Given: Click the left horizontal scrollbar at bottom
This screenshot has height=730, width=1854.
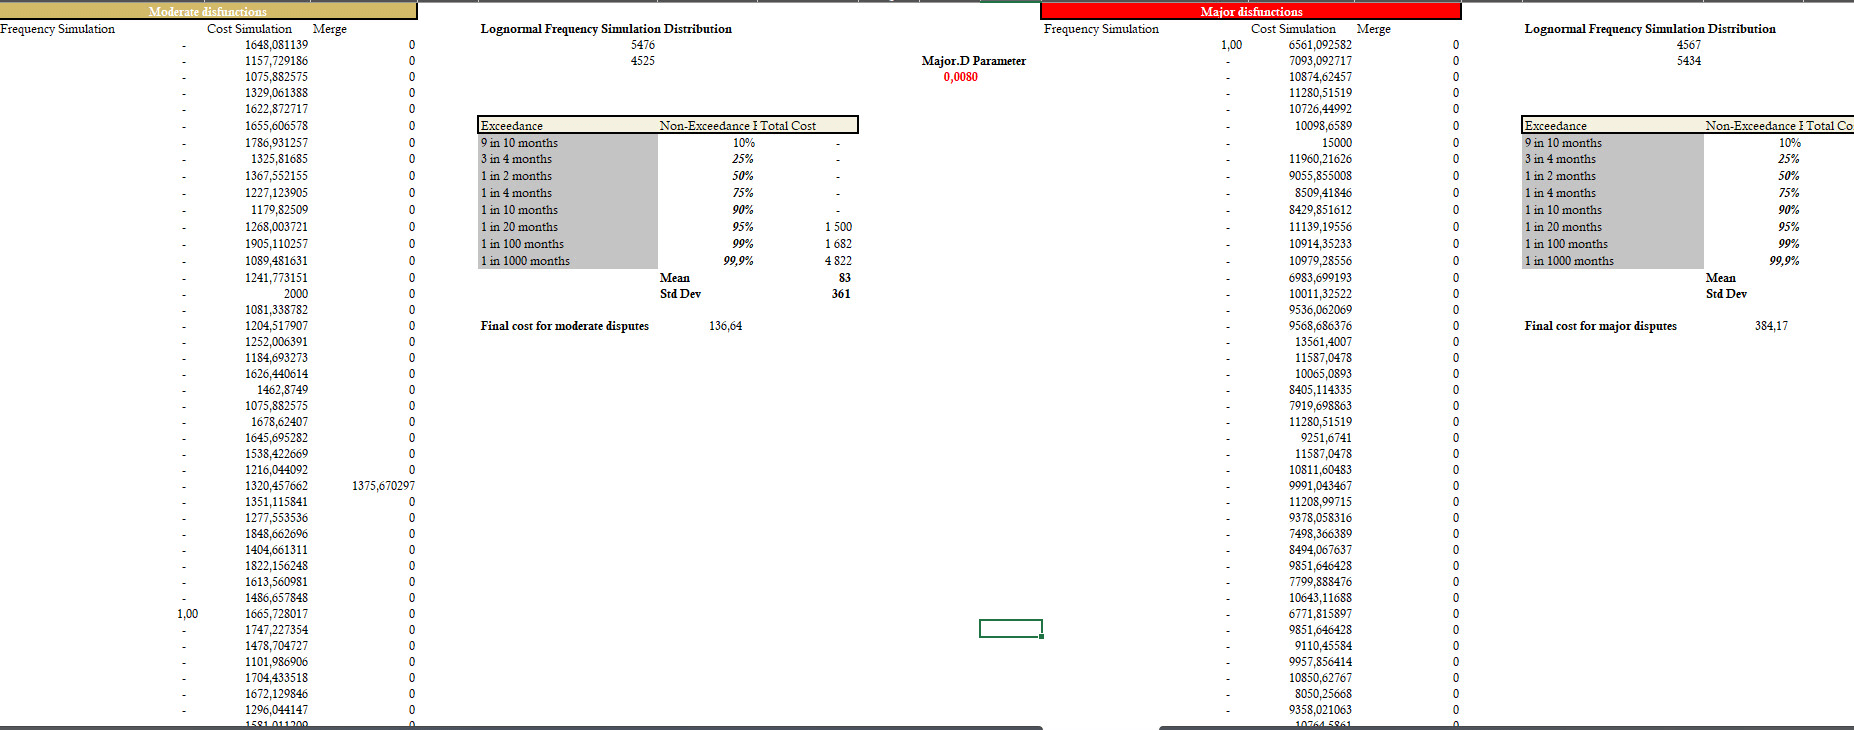Looking at the screenshot, I should coord(520,727).
